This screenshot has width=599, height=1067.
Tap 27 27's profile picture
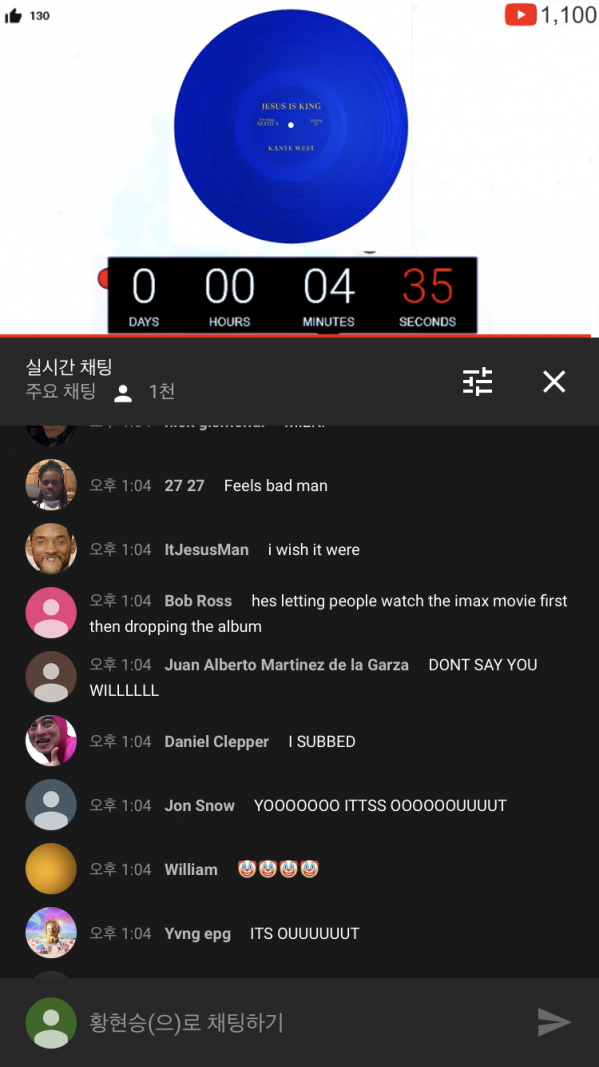coord(51,485)
